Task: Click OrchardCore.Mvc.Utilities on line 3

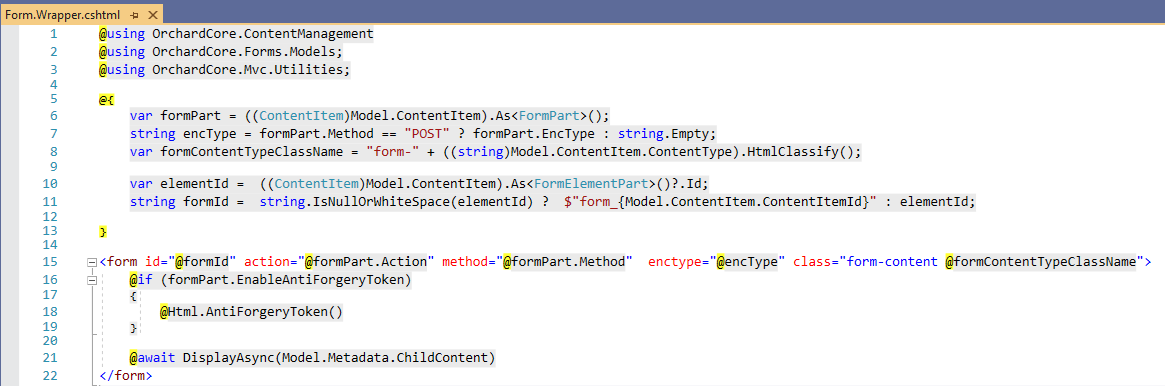Action: pyautogui.click(x=247, y=70)
